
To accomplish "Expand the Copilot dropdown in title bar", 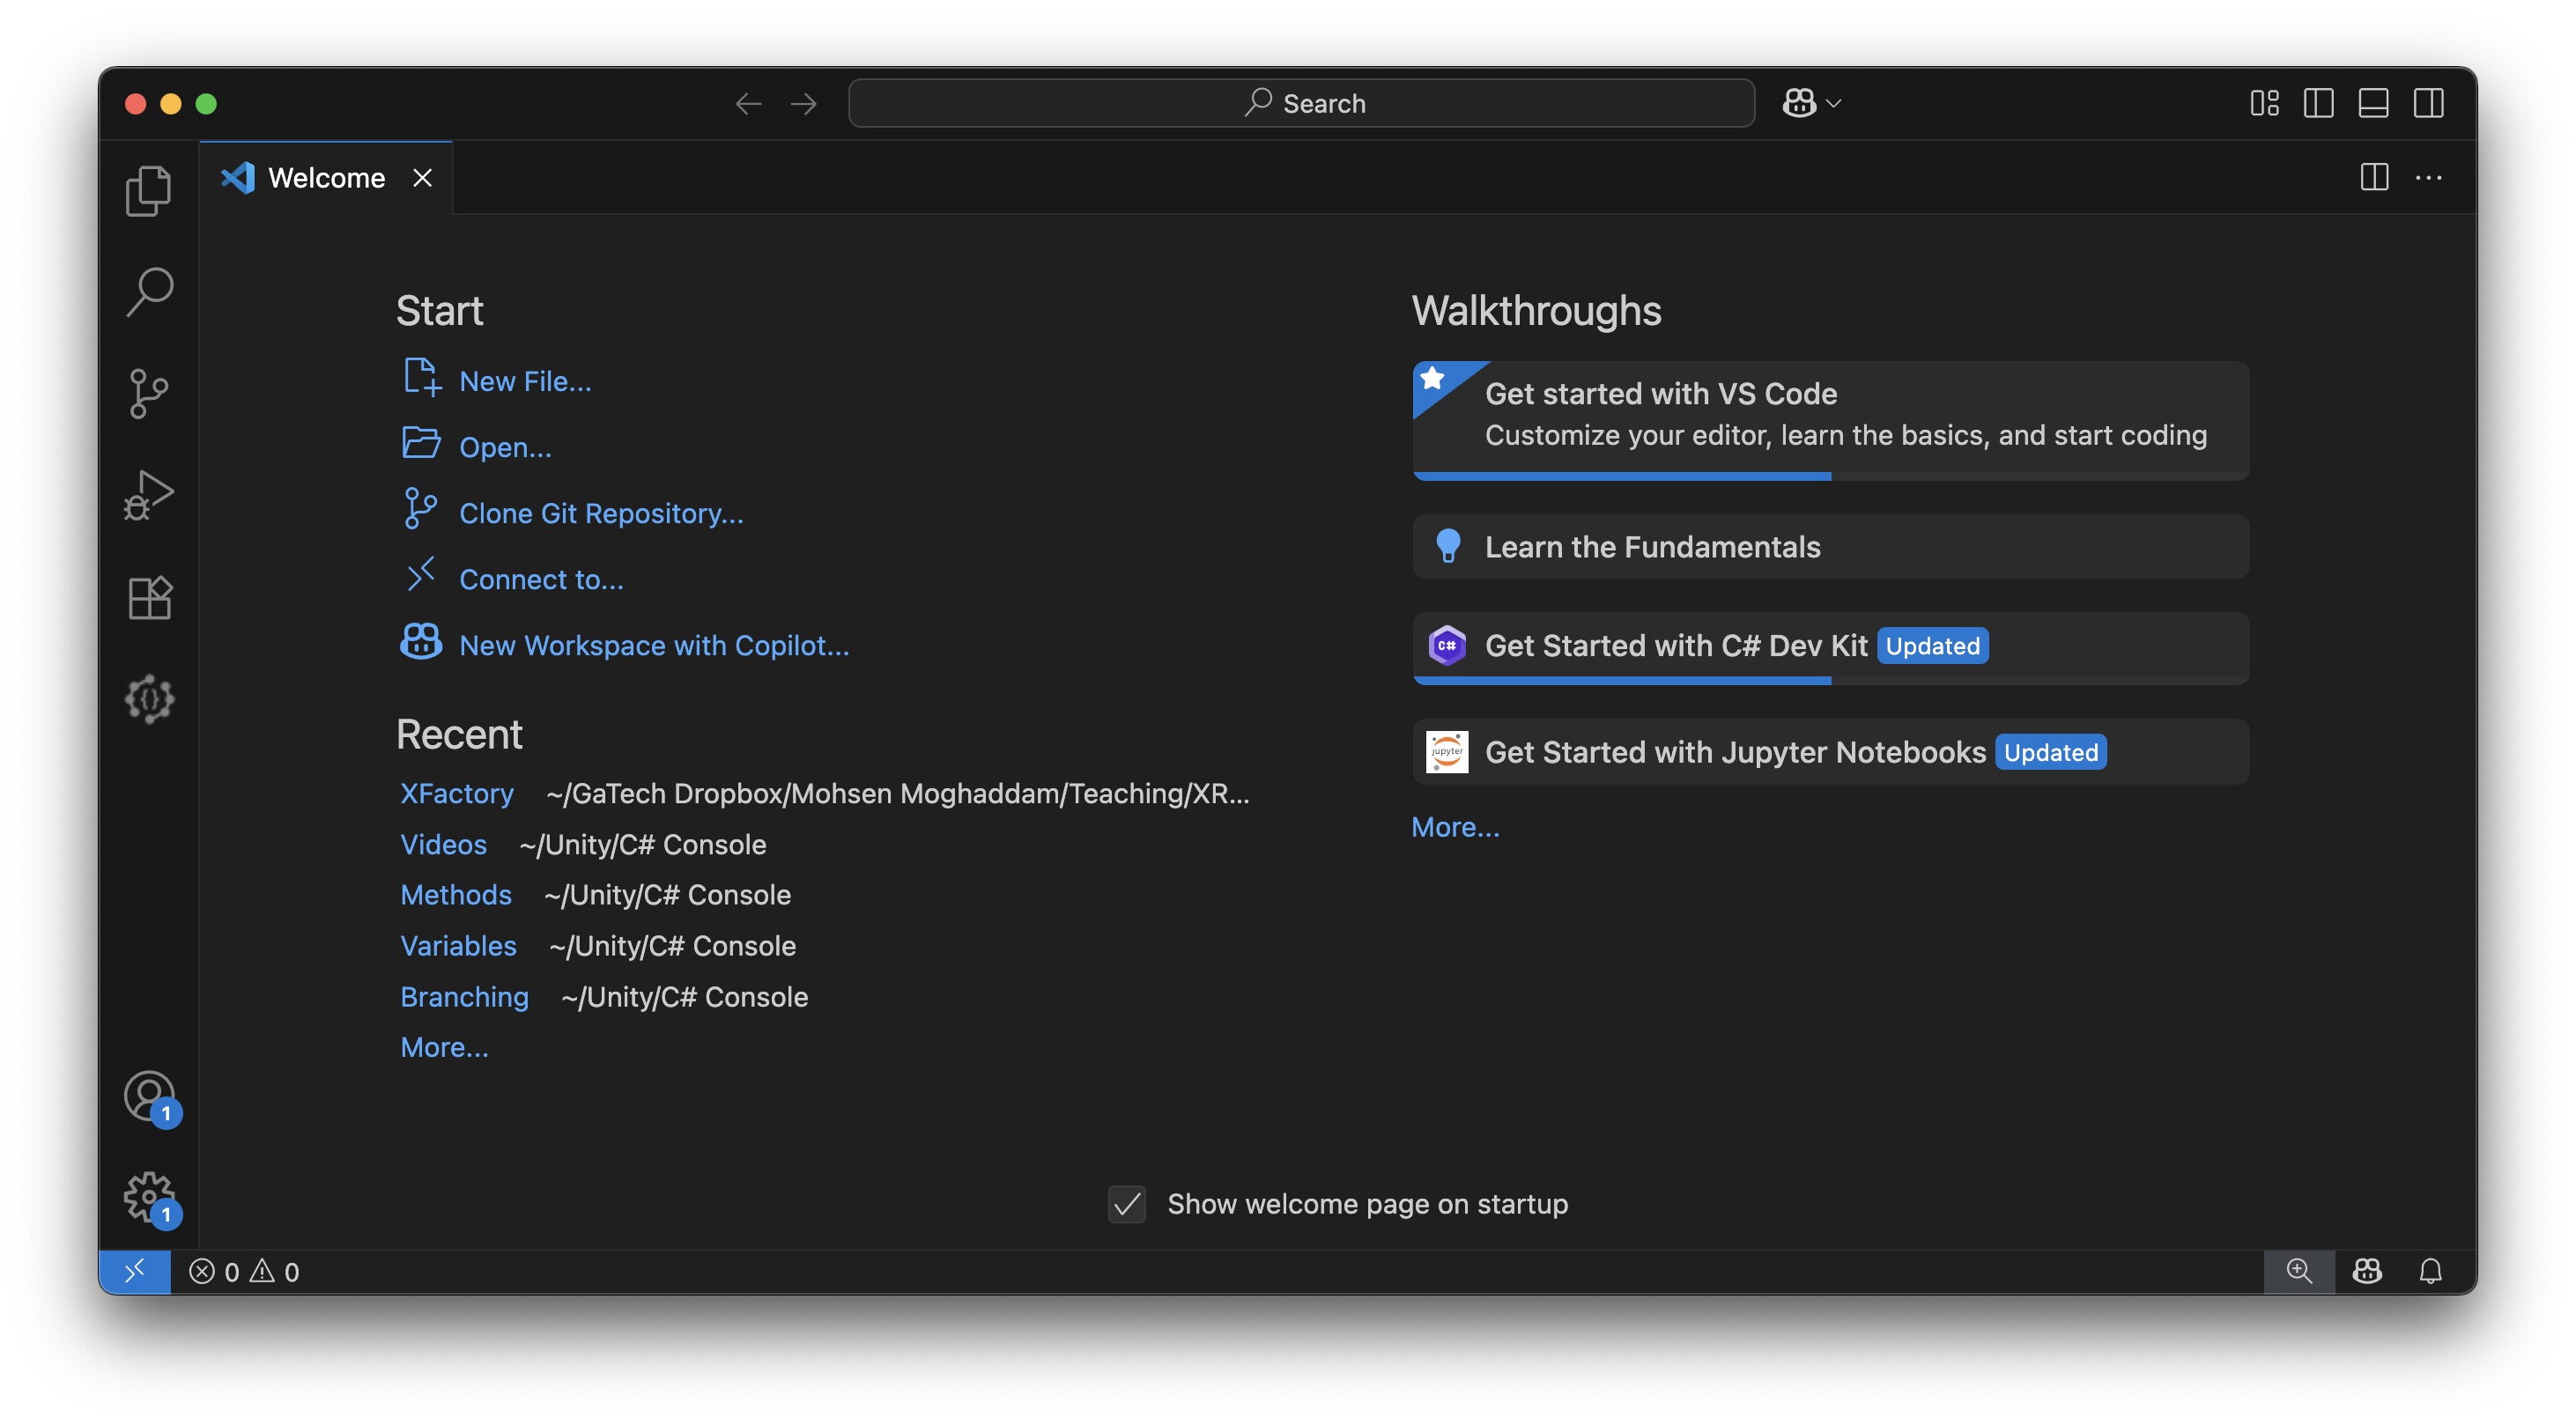I will [1833, 103].
